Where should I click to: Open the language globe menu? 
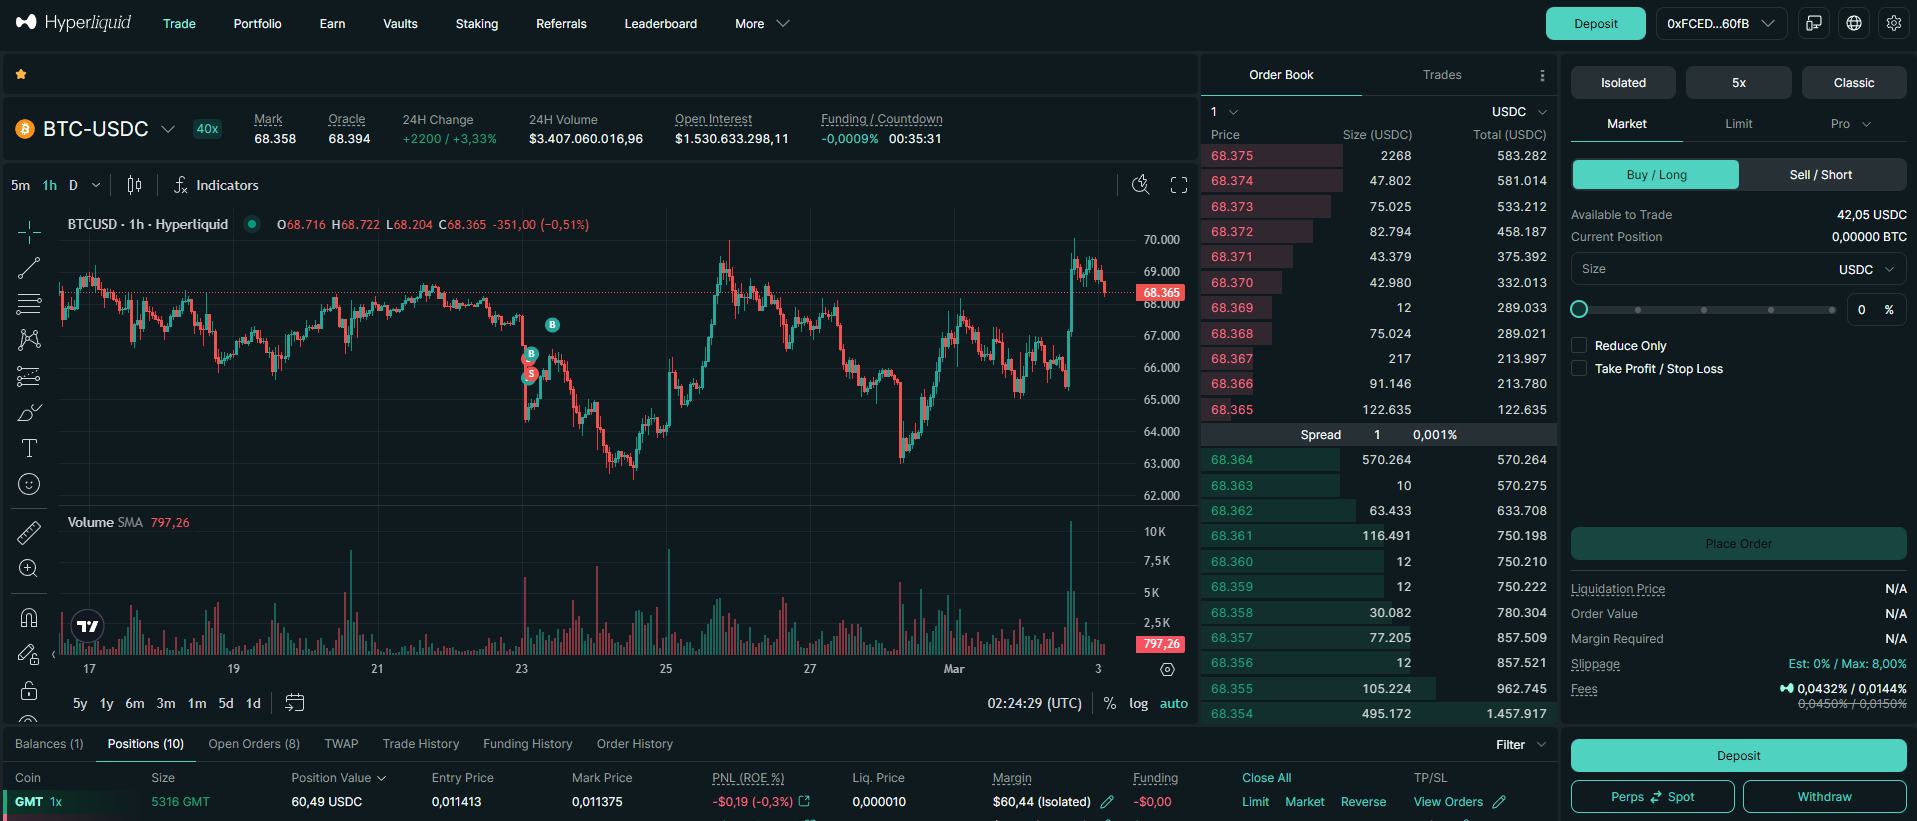coord(1854,23)
